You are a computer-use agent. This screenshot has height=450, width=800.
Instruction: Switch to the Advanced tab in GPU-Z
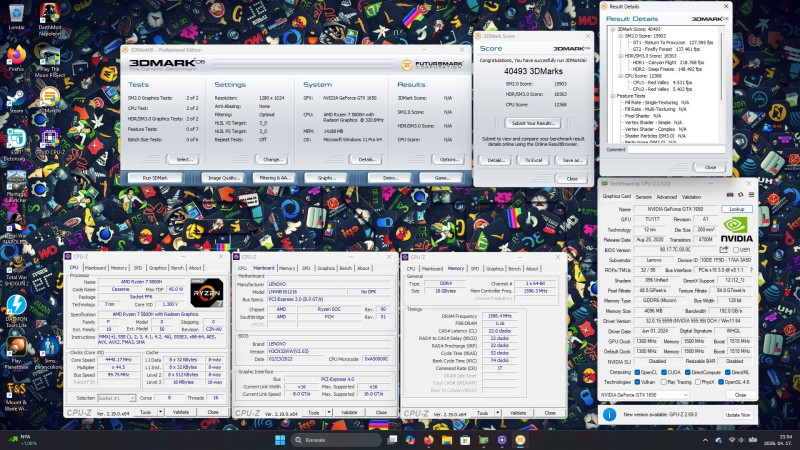coord(666,196)
